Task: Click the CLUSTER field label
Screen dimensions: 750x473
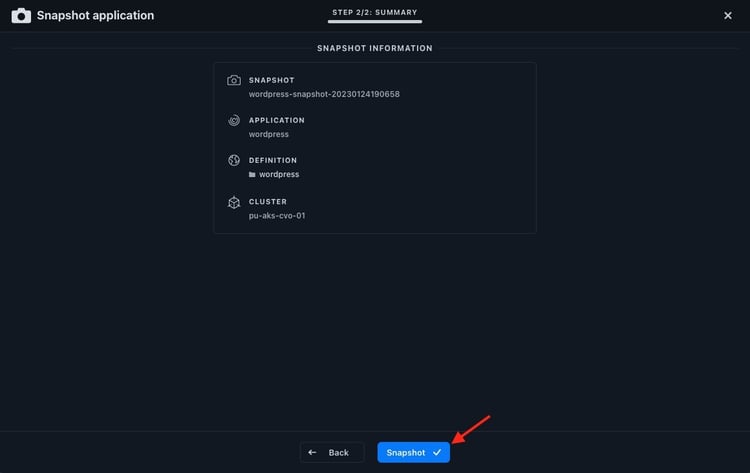Action: coord(268,201)
